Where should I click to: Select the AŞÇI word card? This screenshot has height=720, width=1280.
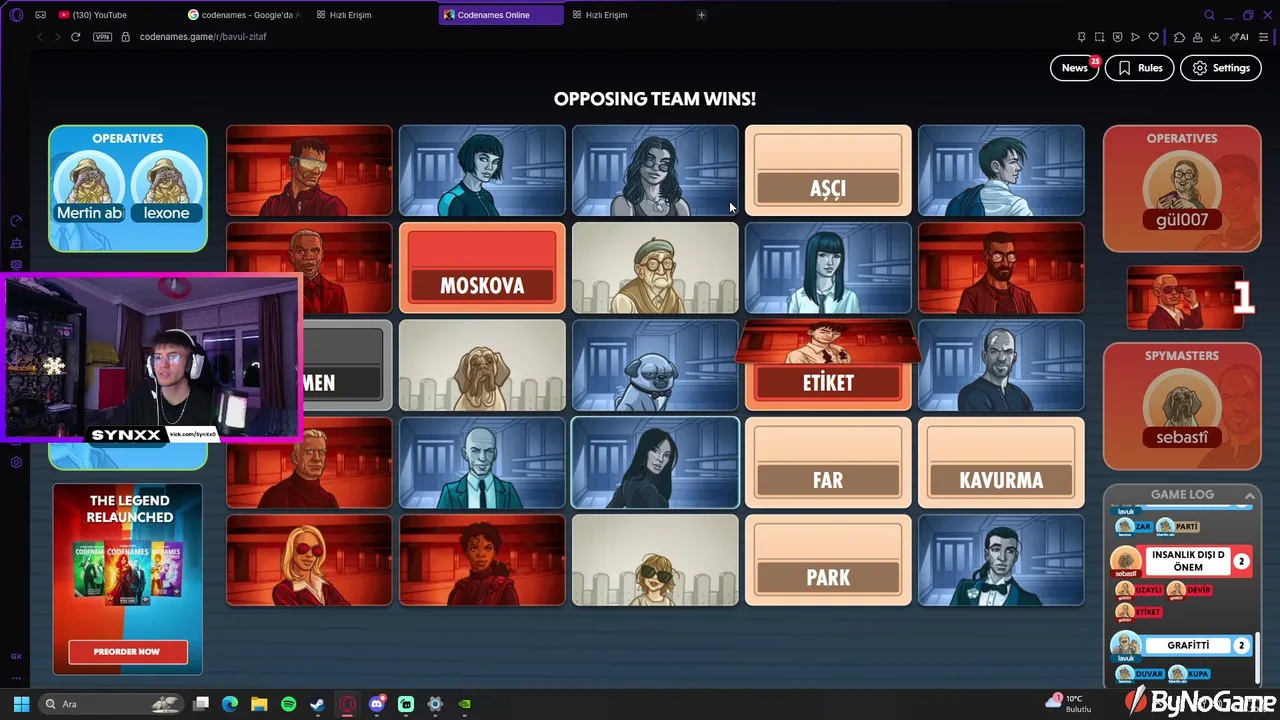[828, 170]
